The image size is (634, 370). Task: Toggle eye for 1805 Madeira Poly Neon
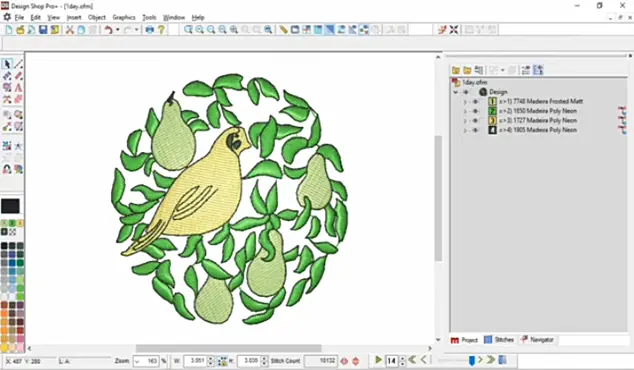[475, 130]
